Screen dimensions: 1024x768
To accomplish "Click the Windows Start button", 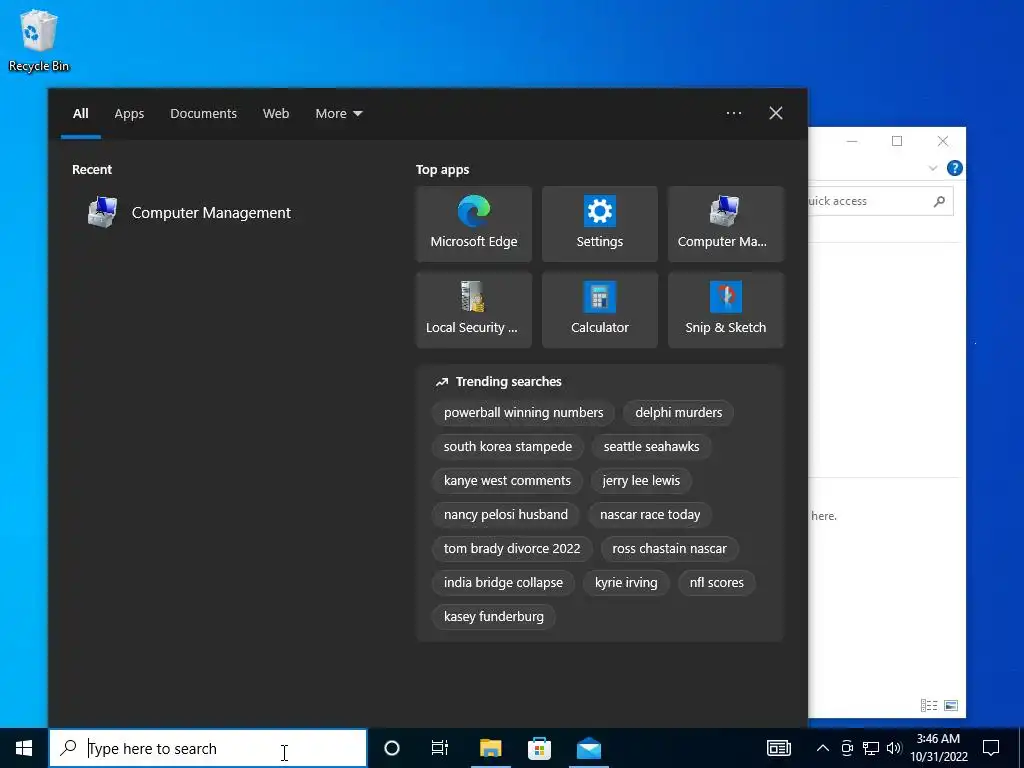I will [x=24, y=748].
